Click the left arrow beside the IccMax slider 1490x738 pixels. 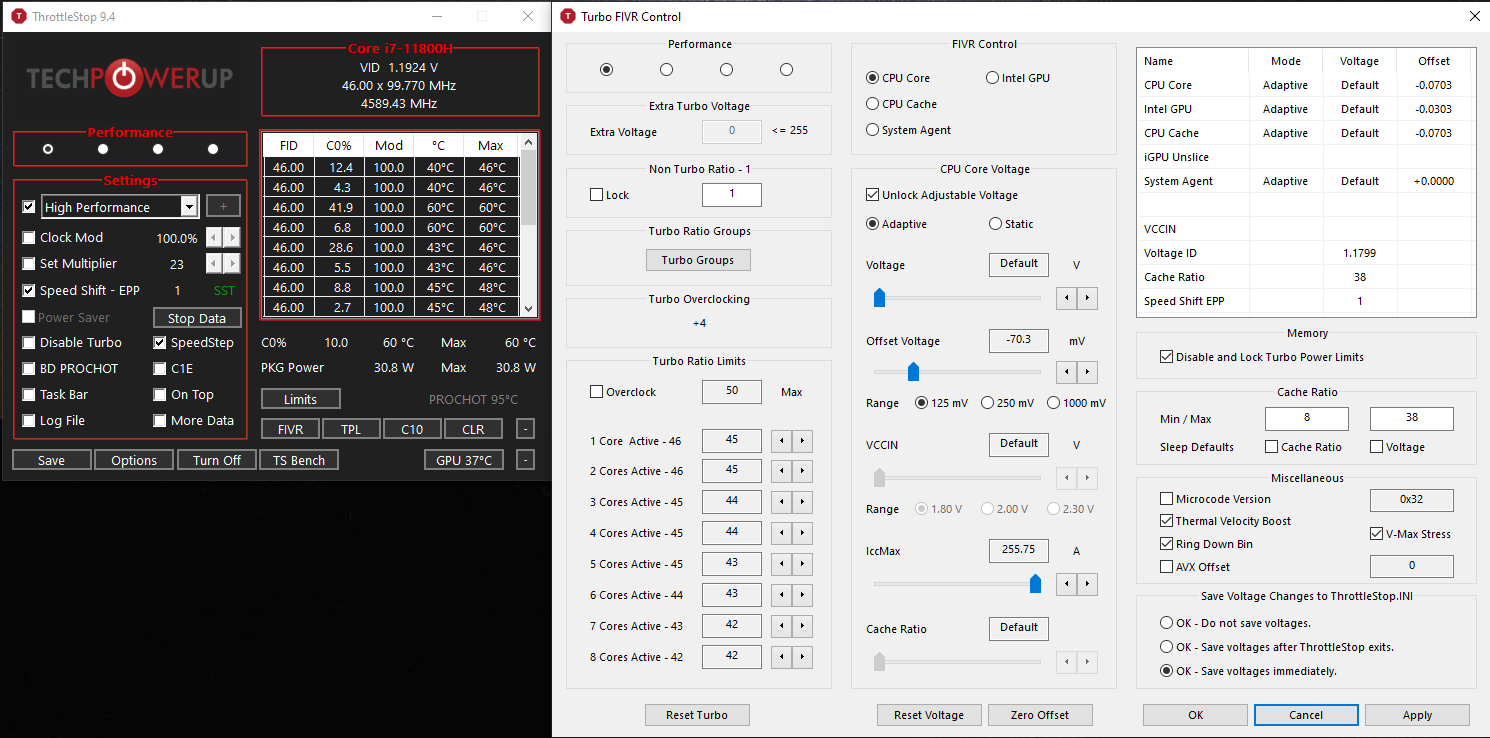1068,584
